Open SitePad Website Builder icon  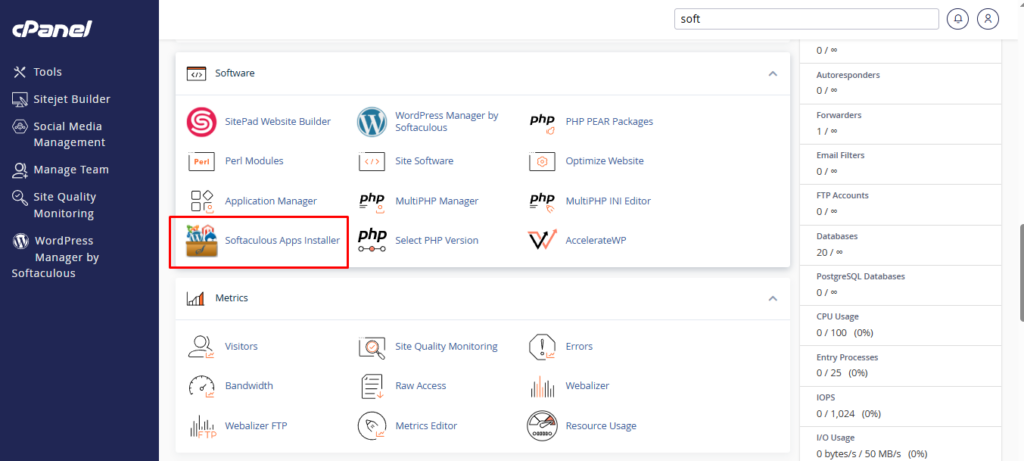202,122
